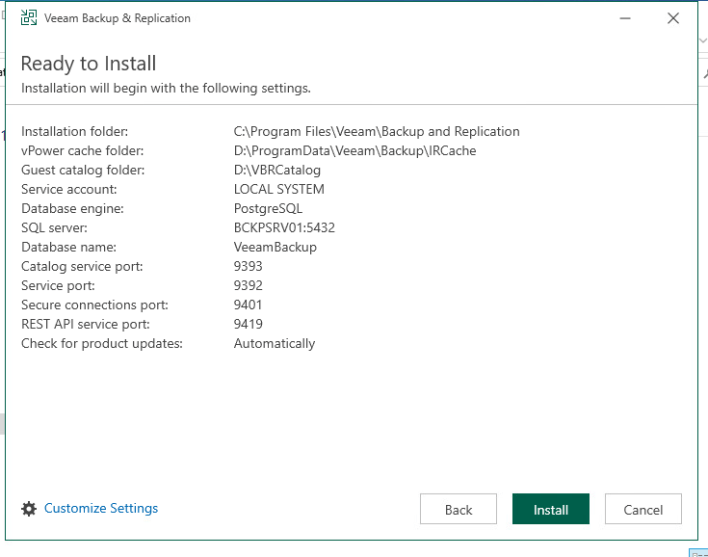Click the secure connections port value 9401
708x557 pixels.
click(248, 305)
